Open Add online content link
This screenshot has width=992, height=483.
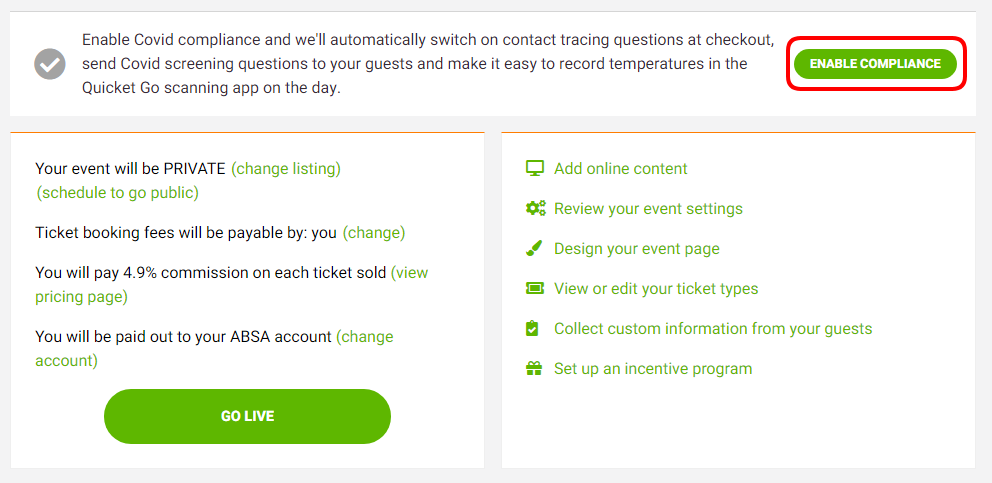click(620, 169)
